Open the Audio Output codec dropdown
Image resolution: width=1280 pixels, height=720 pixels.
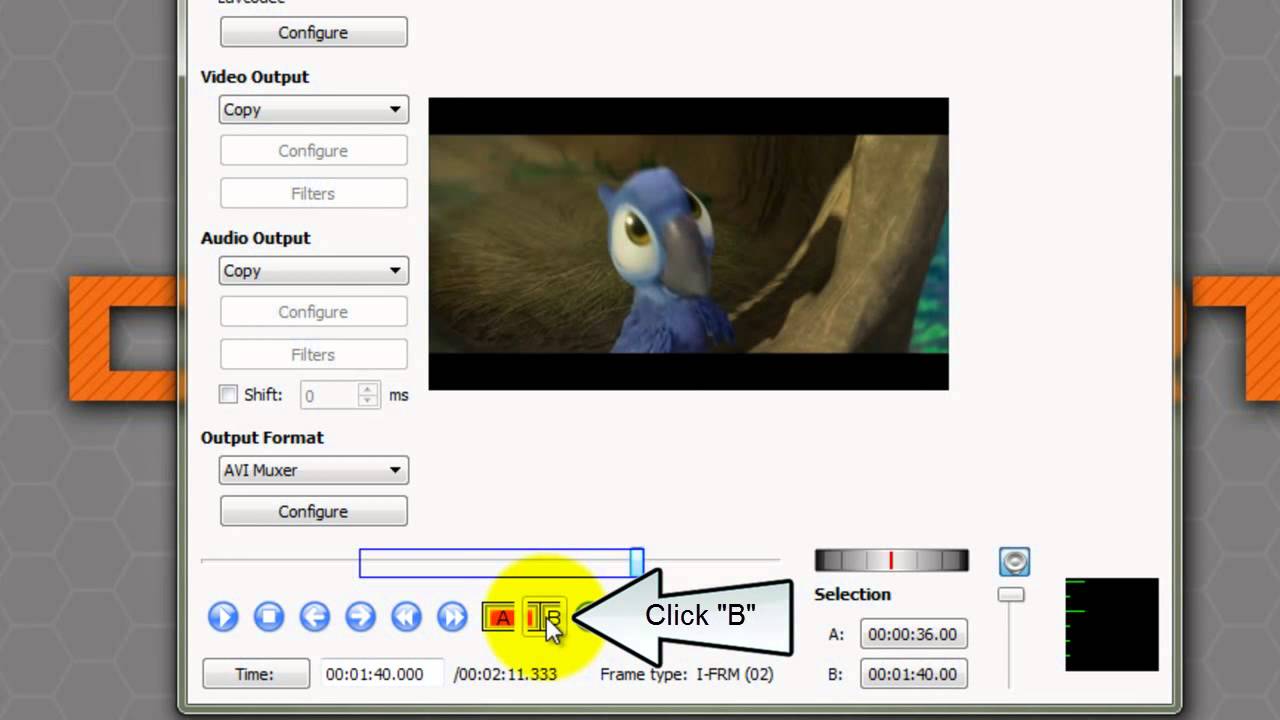pos(314,271)
